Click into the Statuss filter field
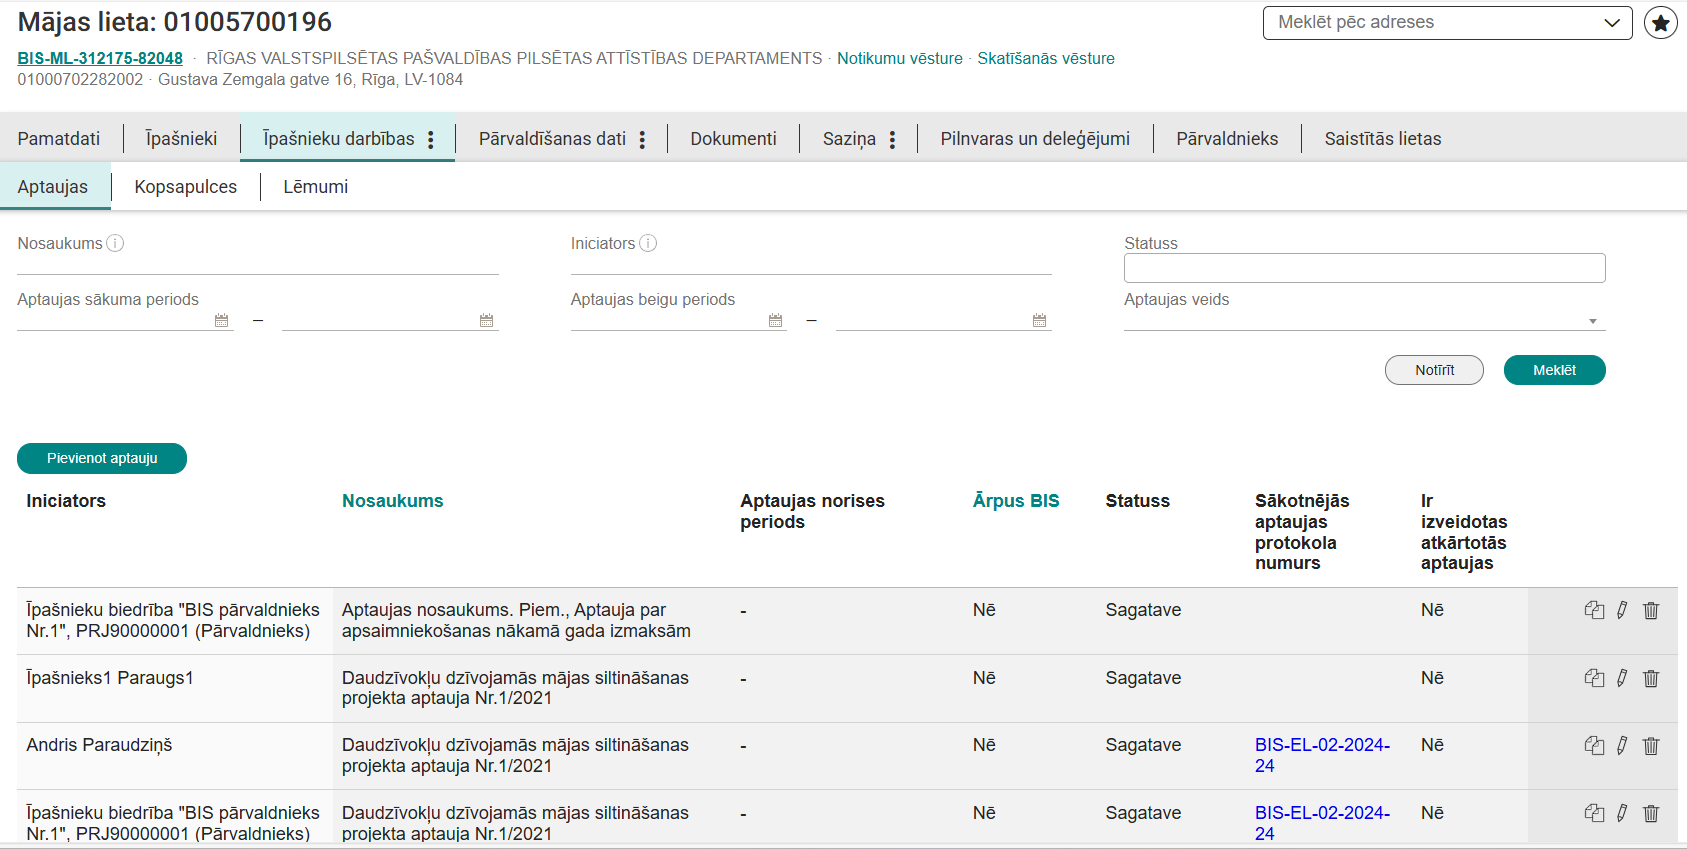The width and height of the screenshot is (1687, 849). click(1364, 268)
